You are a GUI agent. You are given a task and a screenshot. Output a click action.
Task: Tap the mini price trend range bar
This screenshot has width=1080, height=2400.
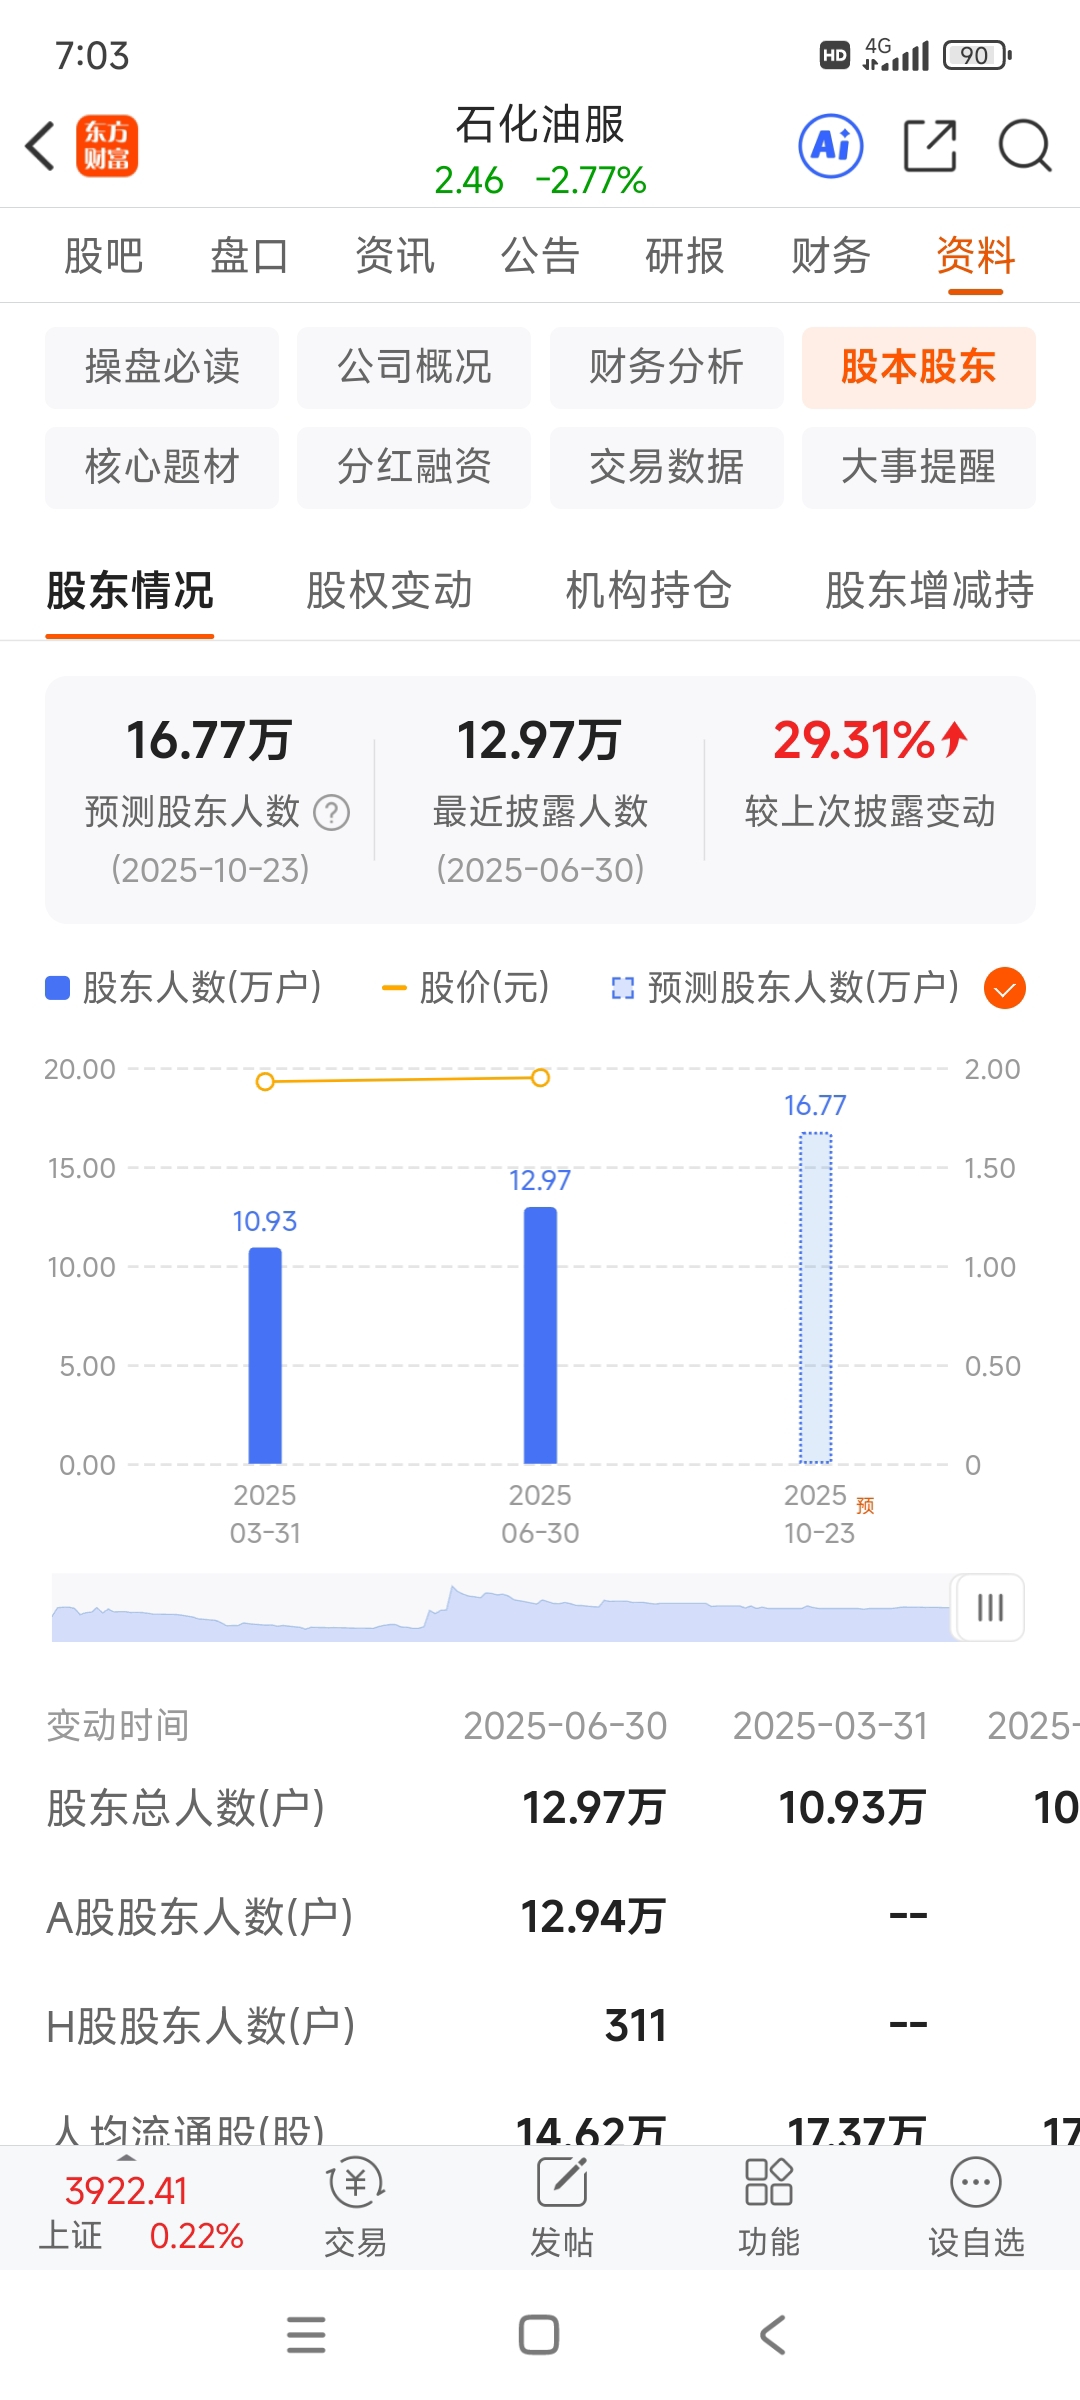click(503, 1608)
